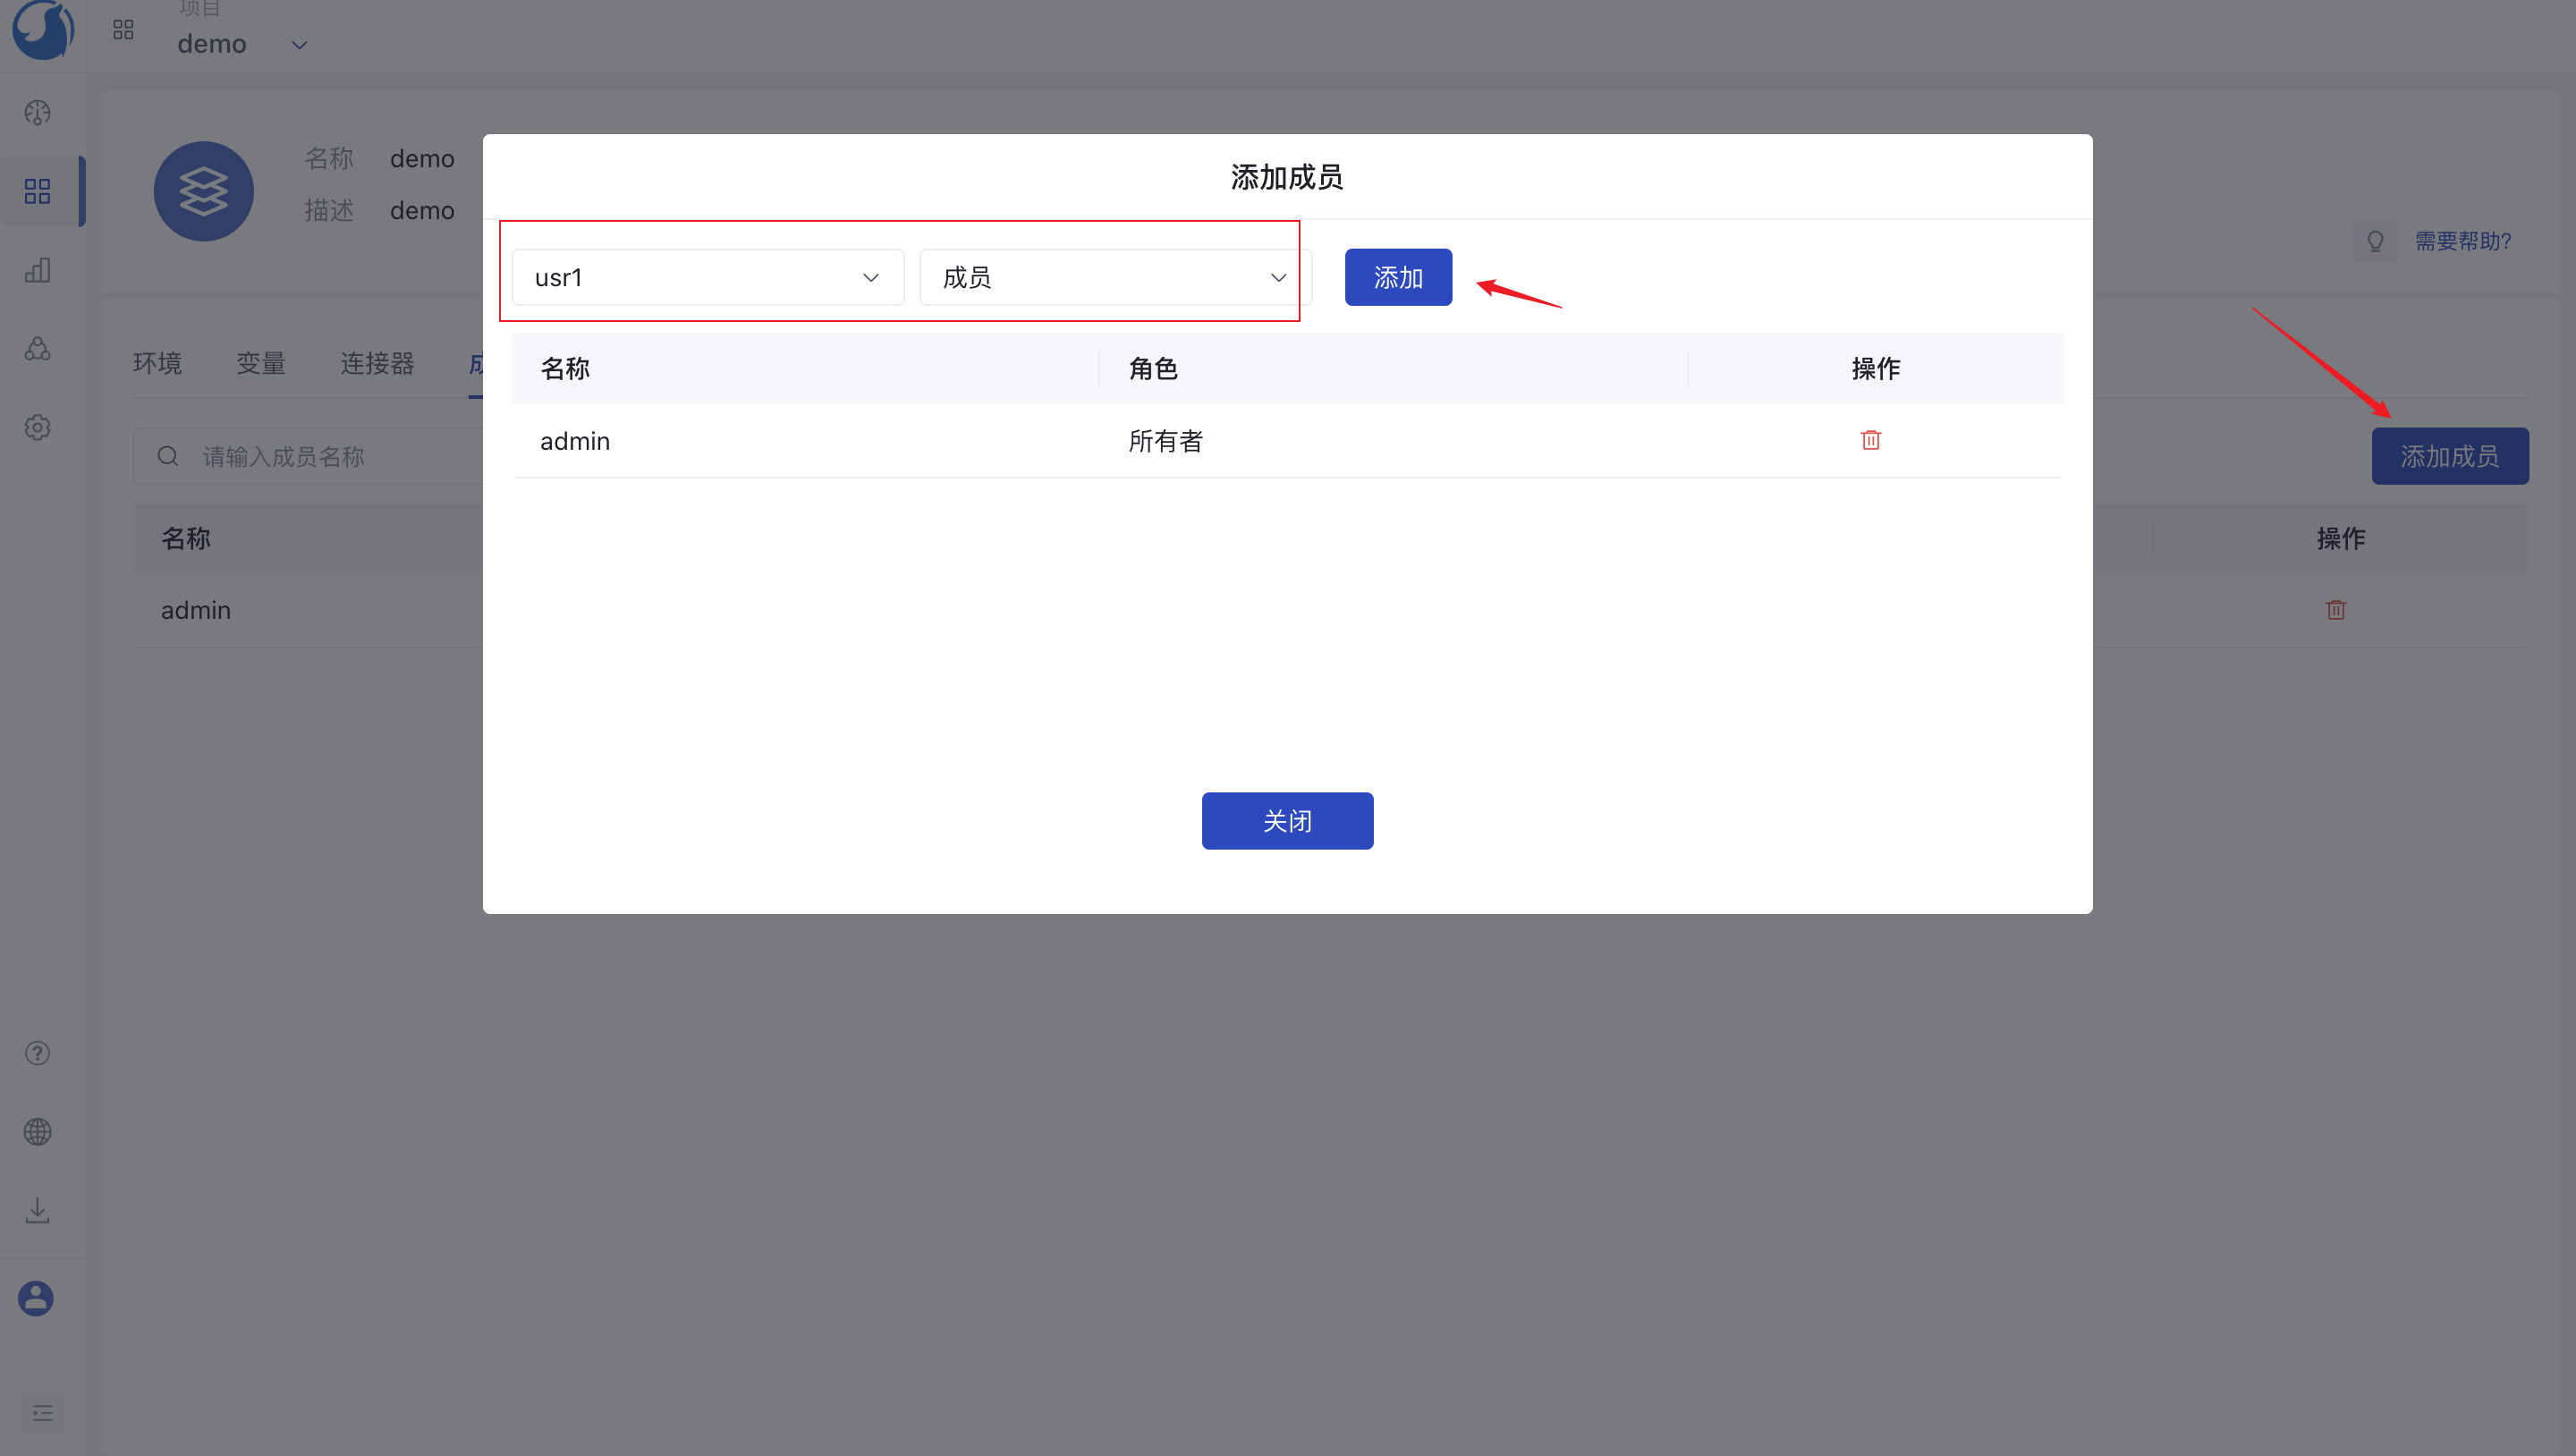Delete admin using the dialog's trash icon
The width and height of the screenshot is (2576, 1456).
[x=1870, y=440]
